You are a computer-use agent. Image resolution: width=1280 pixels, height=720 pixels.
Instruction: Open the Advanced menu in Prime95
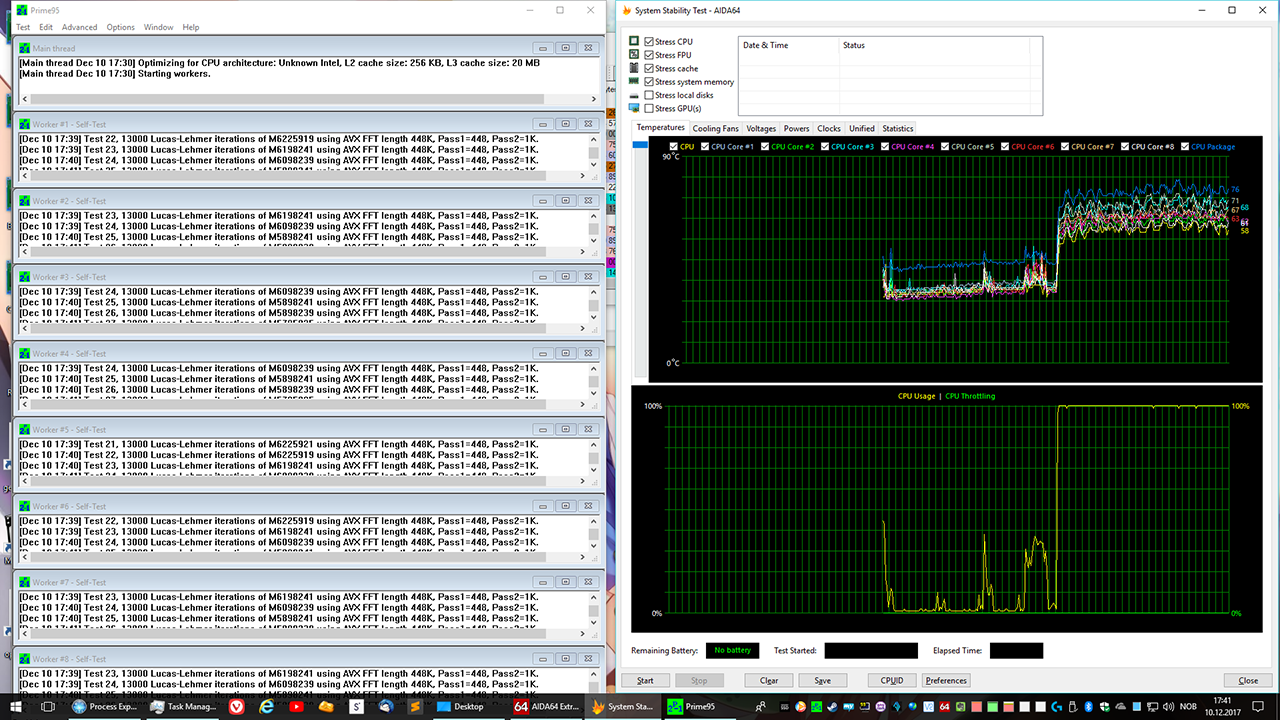tap(80, 27)
